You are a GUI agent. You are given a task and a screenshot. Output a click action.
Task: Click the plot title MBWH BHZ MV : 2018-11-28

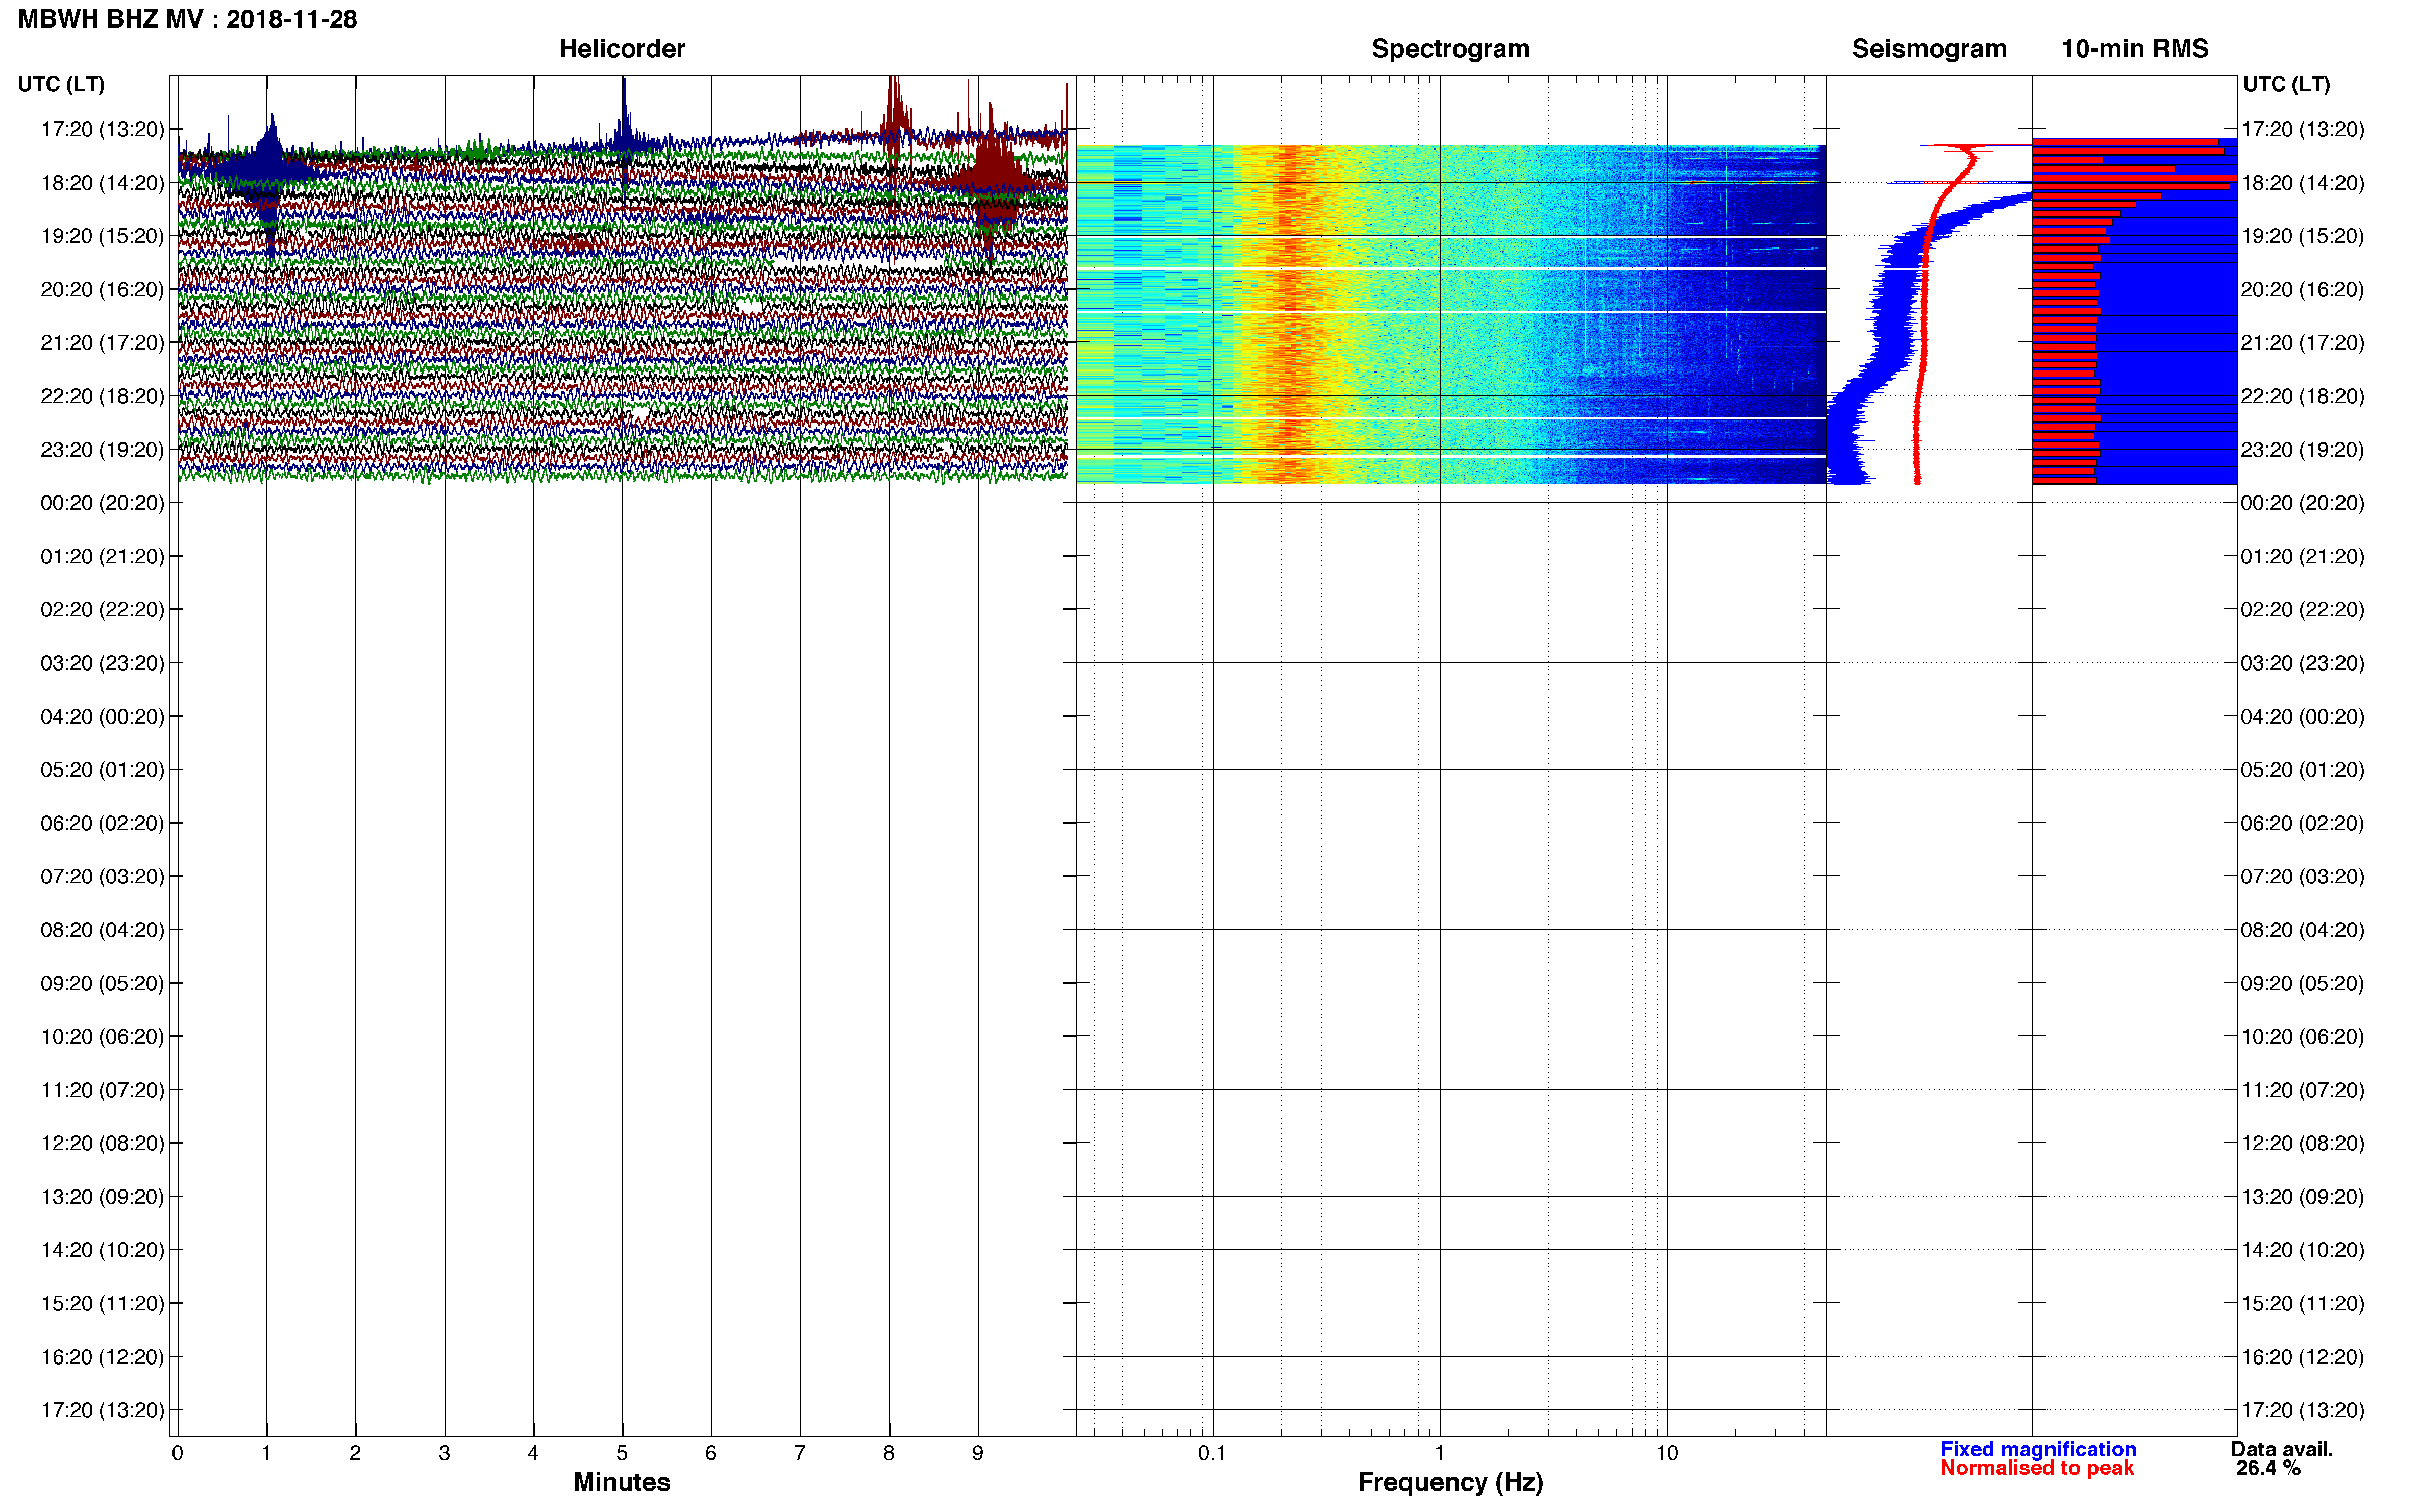[187, 19]
